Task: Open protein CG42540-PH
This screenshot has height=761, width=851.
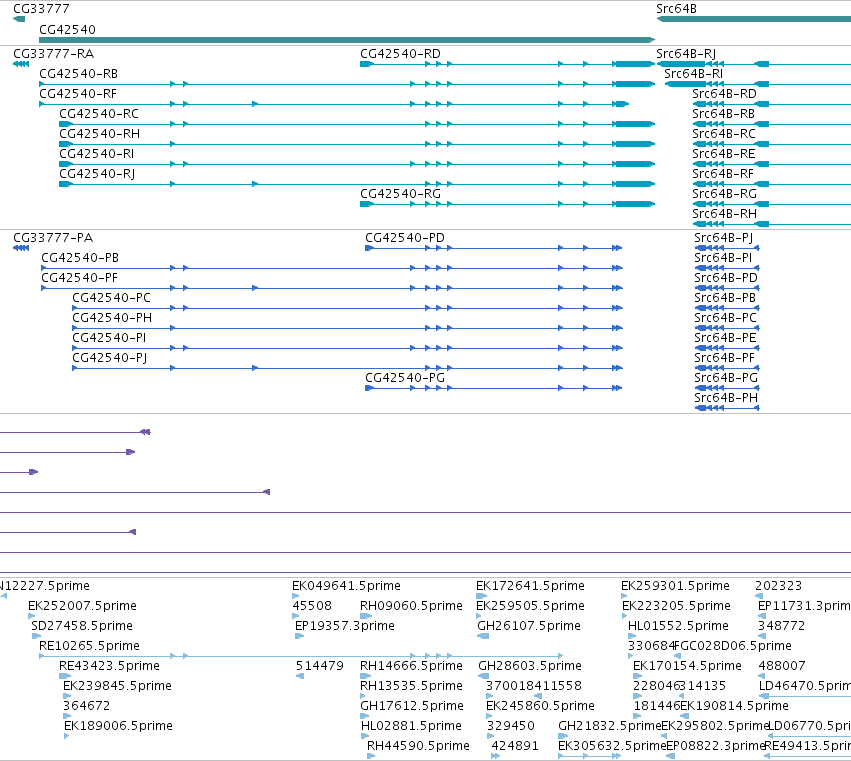Action: (x=112, y=319)
